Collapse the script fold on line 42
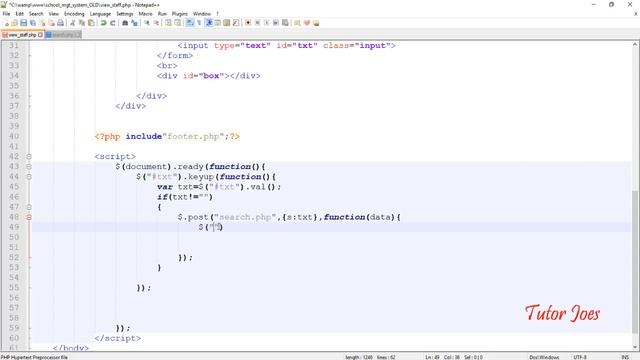 [29, 156]
